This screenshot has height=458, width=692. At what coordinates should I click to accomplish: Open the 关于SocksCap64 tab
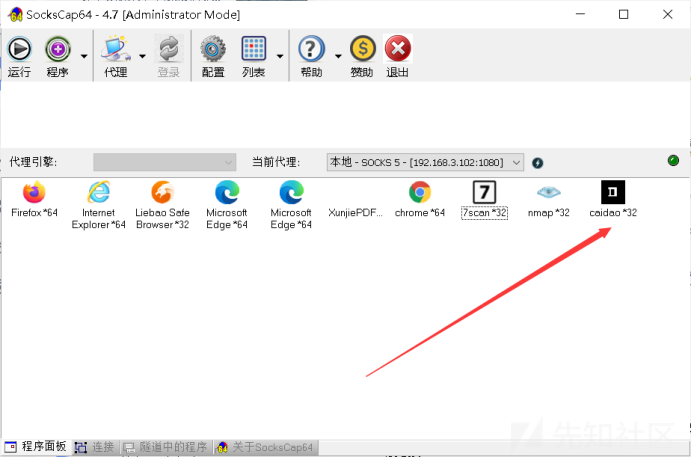click(x=266, y=447)
